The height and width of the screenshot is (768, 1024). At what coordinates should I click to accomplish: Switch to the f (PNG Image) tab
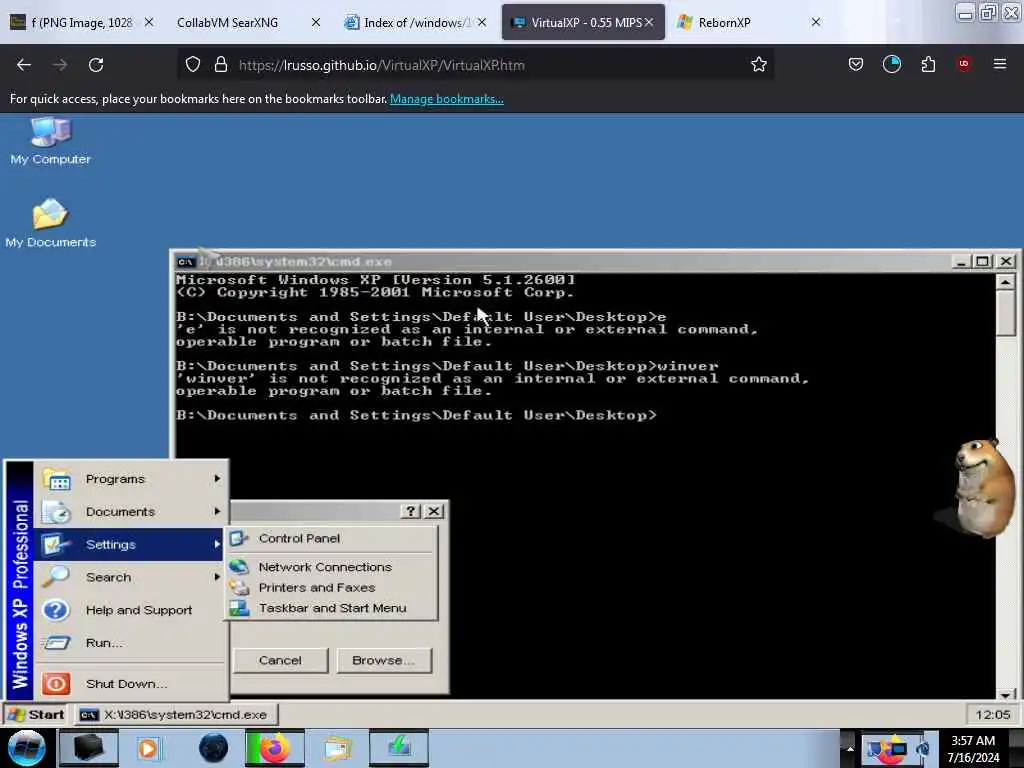pos(81,22)
